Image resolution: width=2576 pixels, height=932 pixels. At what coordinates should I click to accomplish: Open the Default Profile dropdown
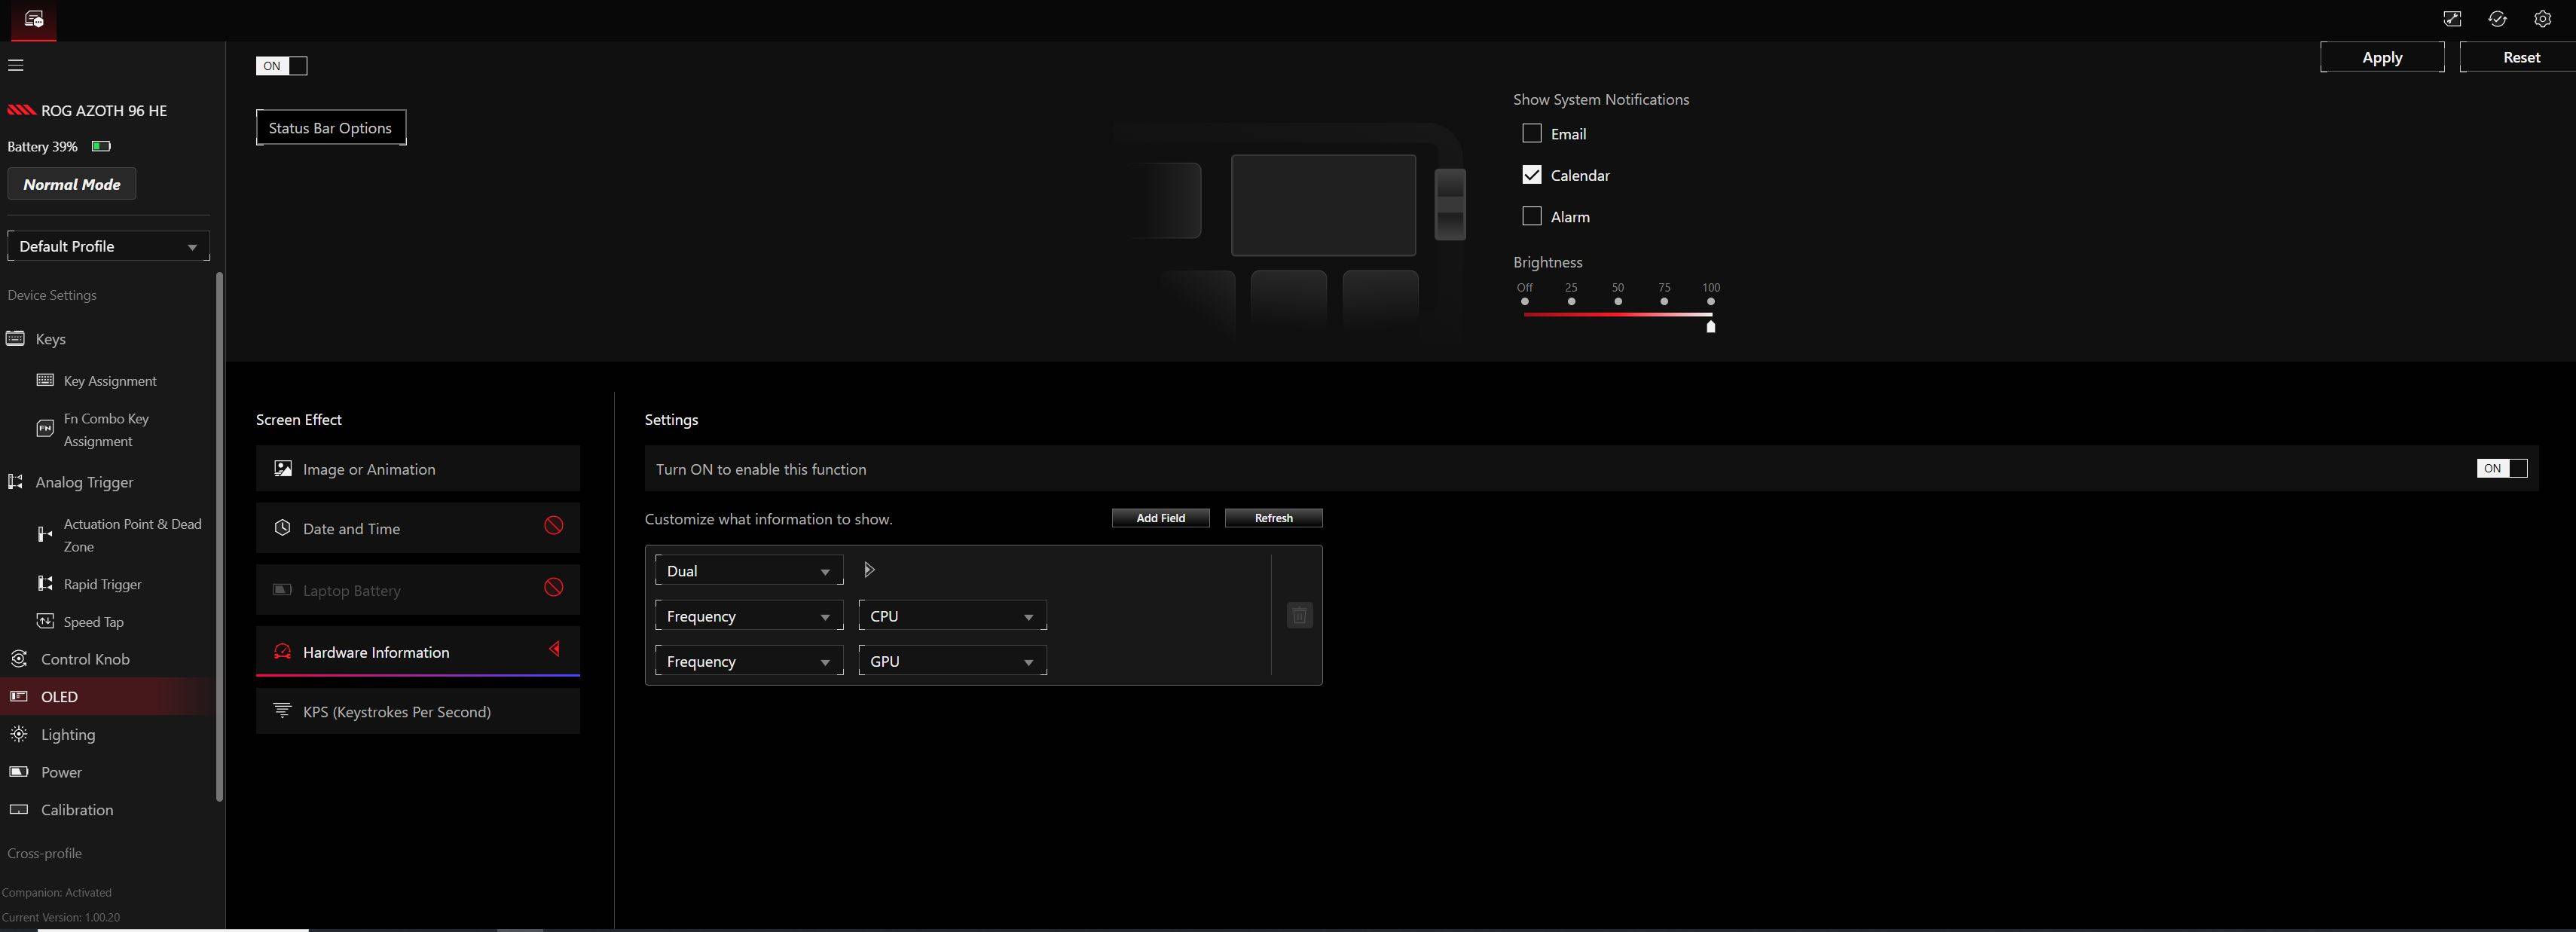(108, 246)
